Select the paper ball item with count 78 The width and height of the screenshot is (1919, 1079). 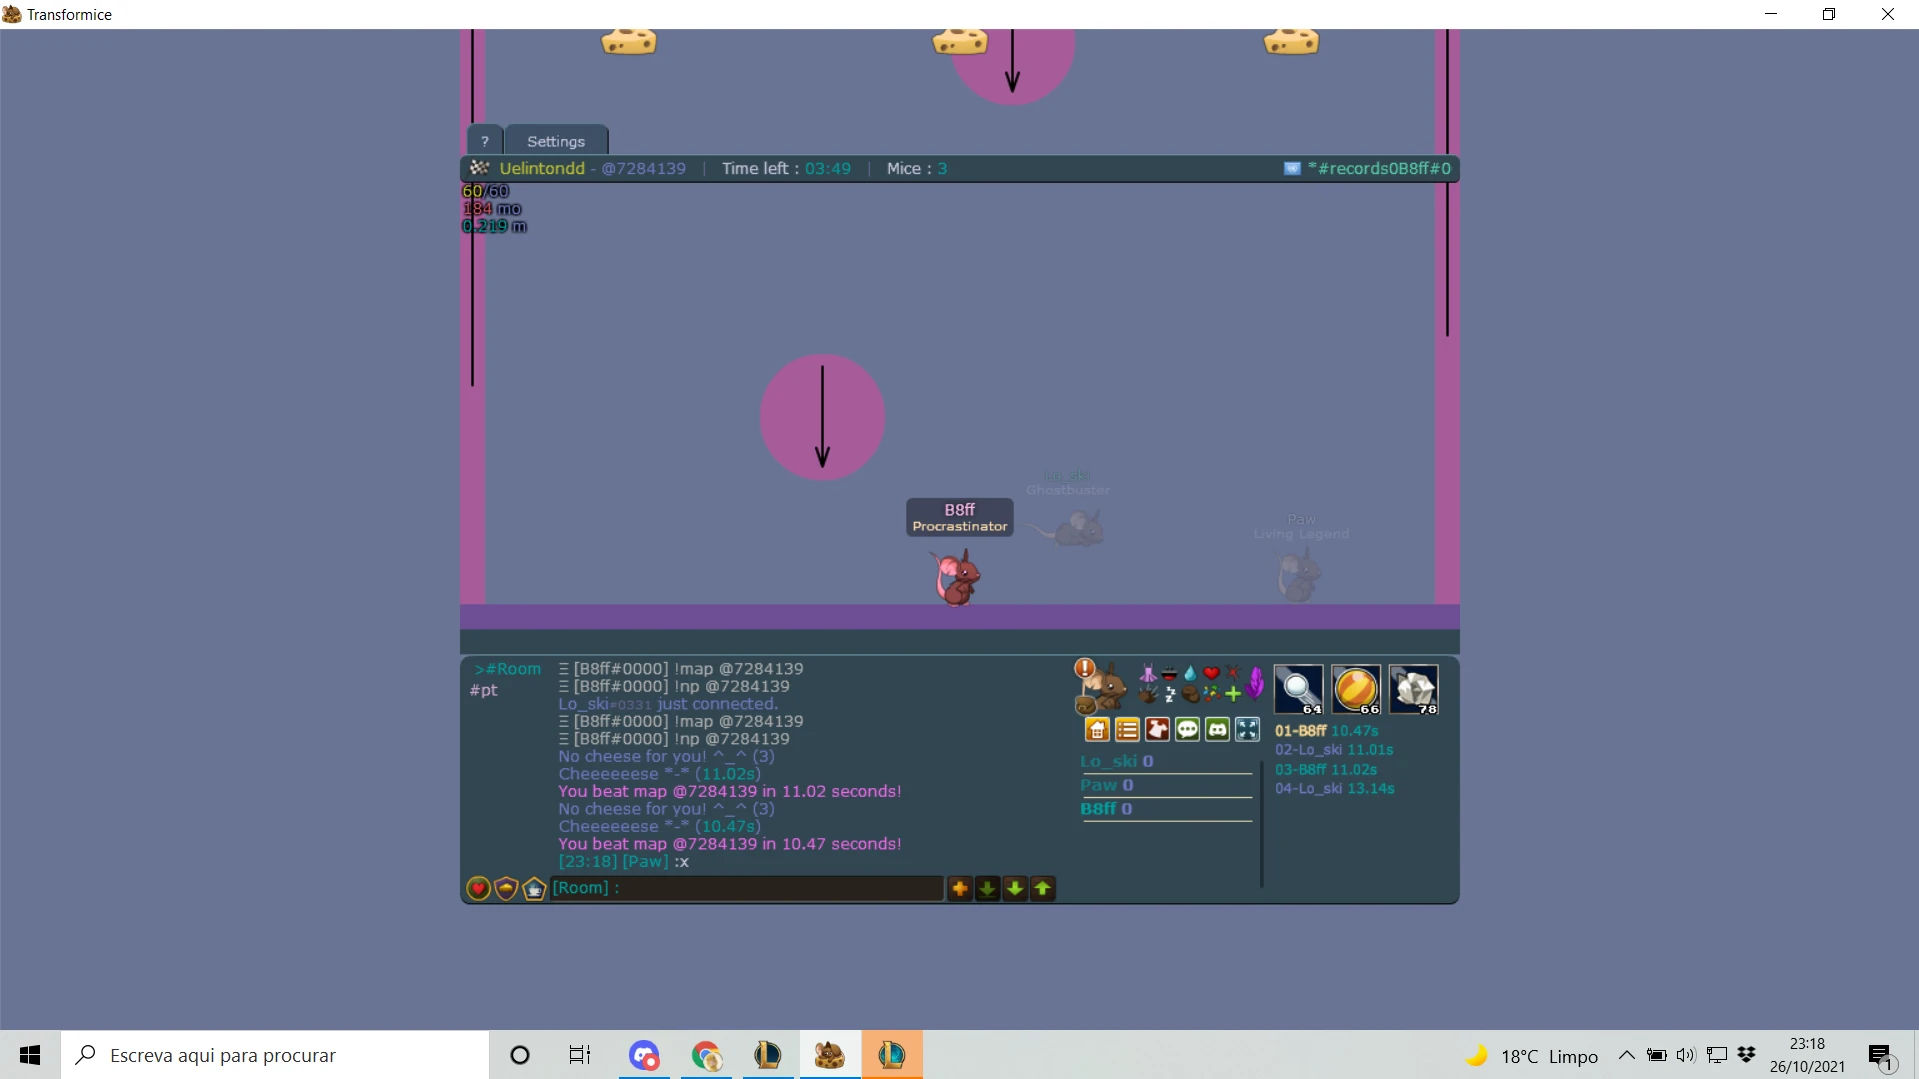tap(1414, 689)
